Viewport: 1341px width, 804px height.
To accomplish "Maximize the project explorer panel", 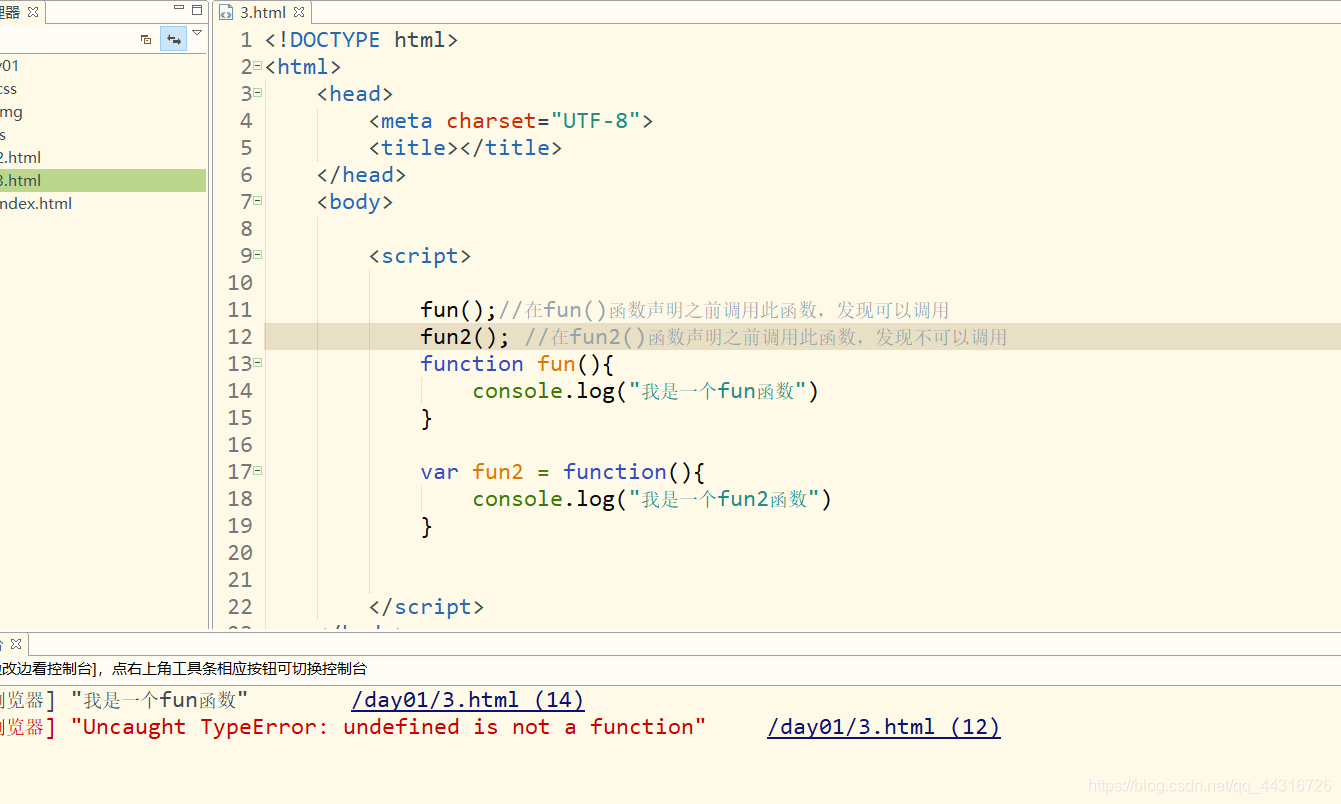I will [197, 11].
